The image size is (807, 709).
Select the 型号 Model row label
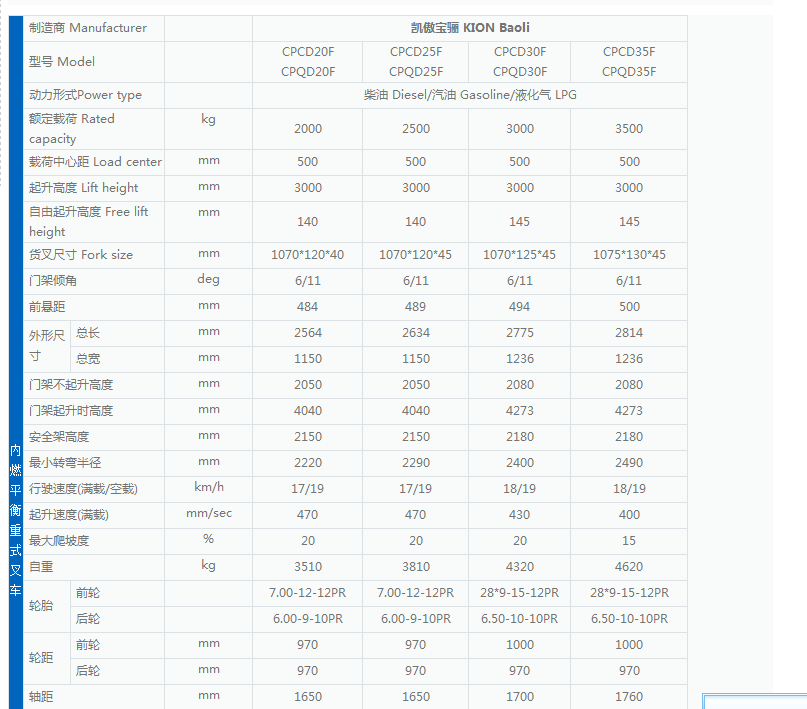pyautogui.click(x=62, y=62)
